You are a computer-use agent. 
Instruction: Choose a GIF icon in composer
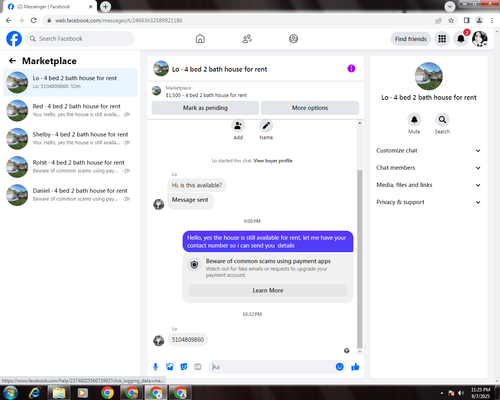click(198, 367)
